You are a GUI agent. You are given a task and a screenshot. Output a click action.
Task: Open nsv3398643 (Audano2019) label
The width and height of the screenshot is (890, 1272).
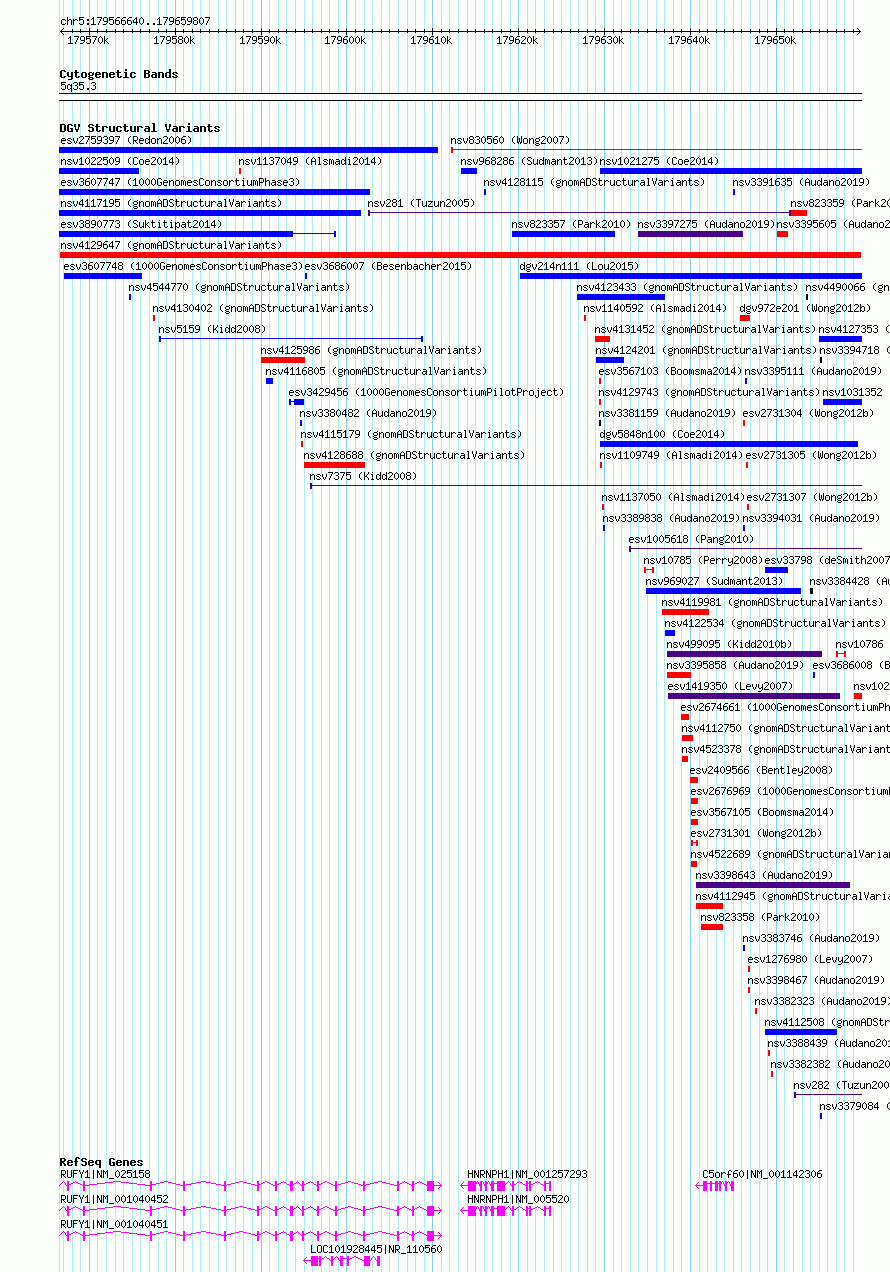(x=764, y=875)
